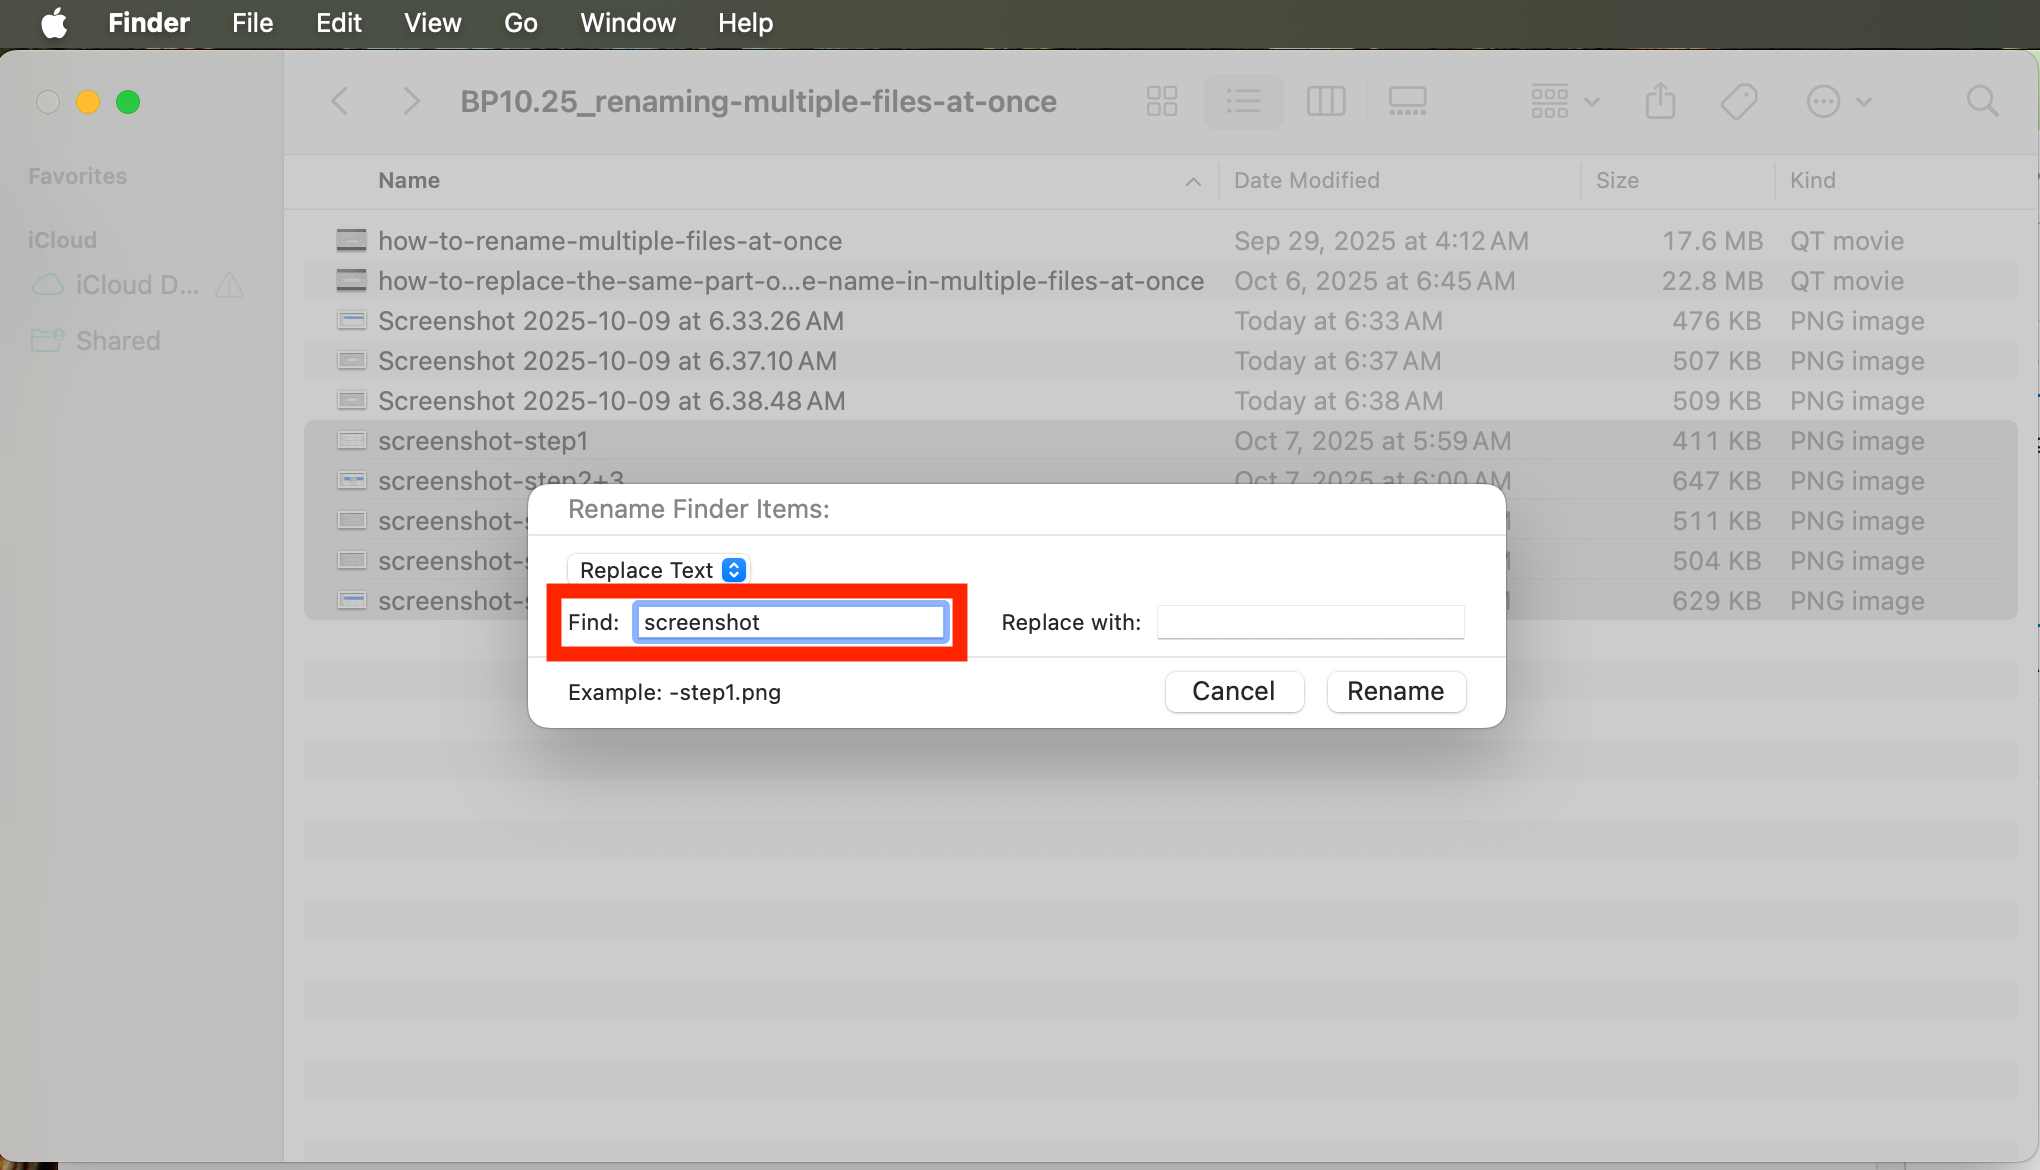Open the grouping options dropdown in the toolbar
The width and height of the screenshot is (2040, 1170).
coord(1563,100)
